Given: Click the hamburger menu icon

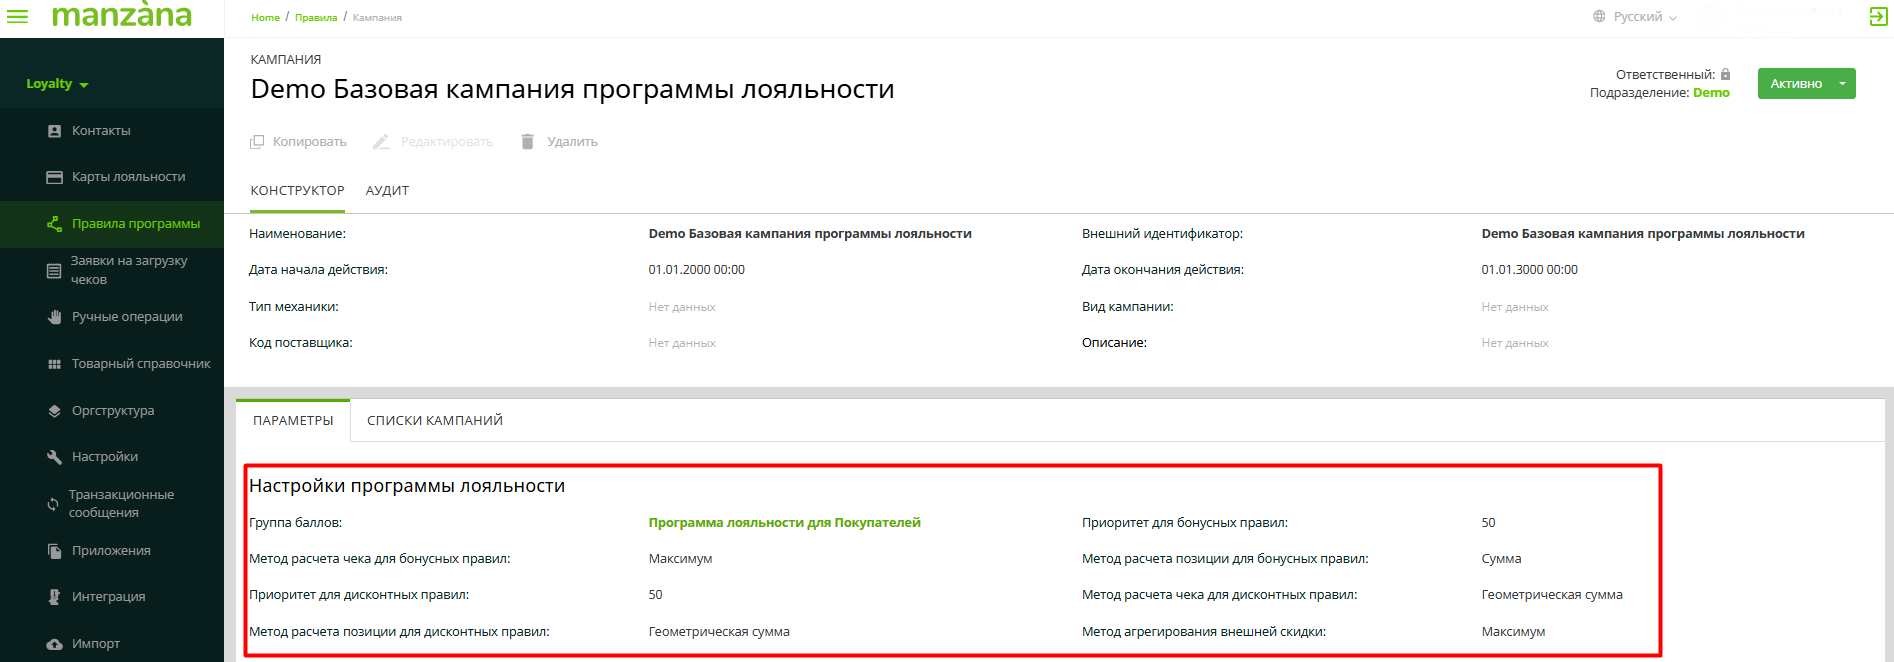Looking at the screenshot, I should point(18,16).
